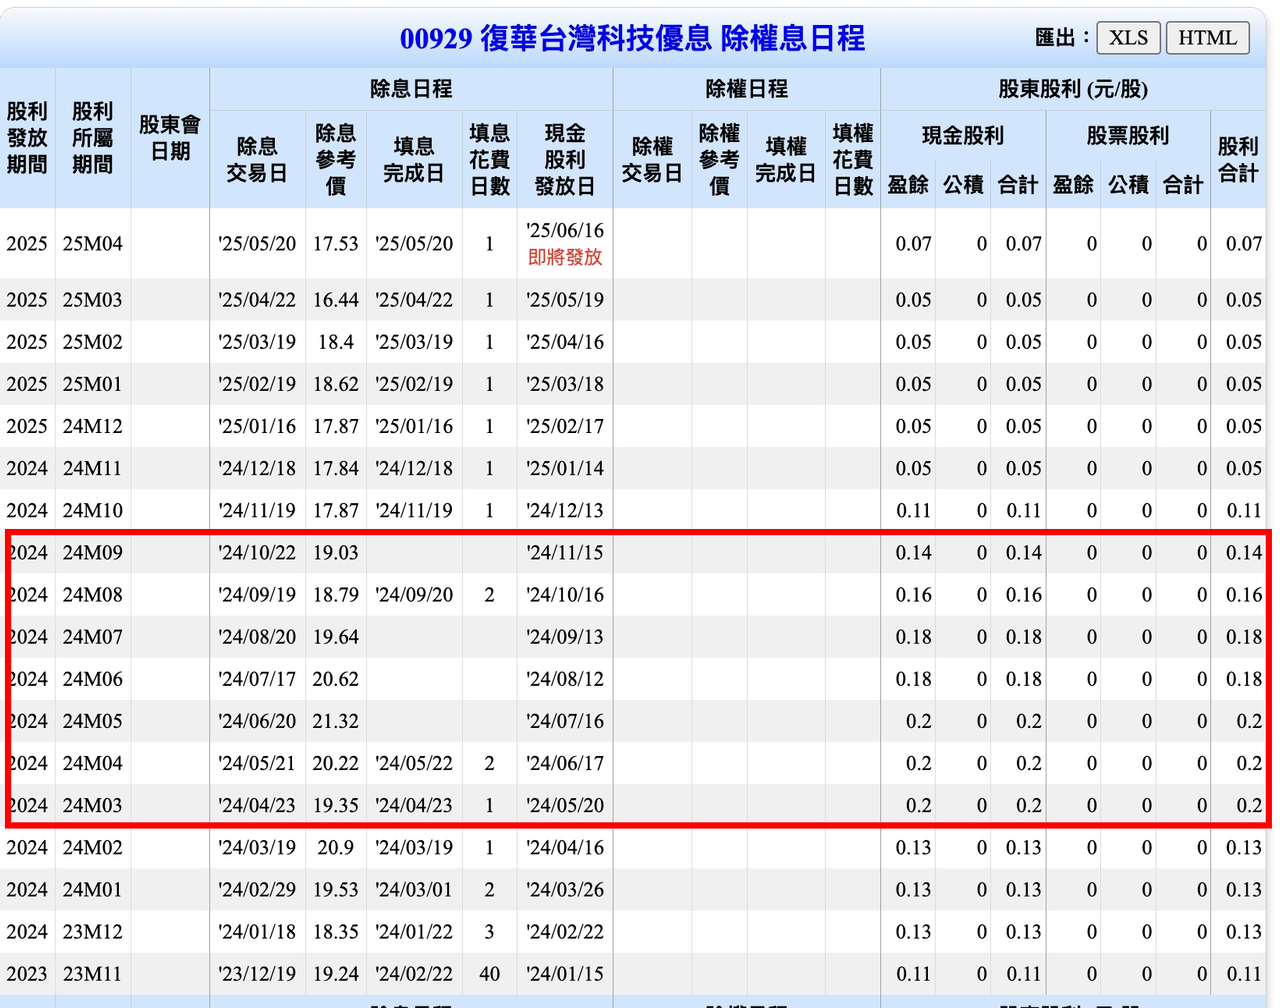Image resolution: width=1280 pixels, height=1008 pixels.
Task: Click the 股利所屬期間 column header
Action: [92, 138]
